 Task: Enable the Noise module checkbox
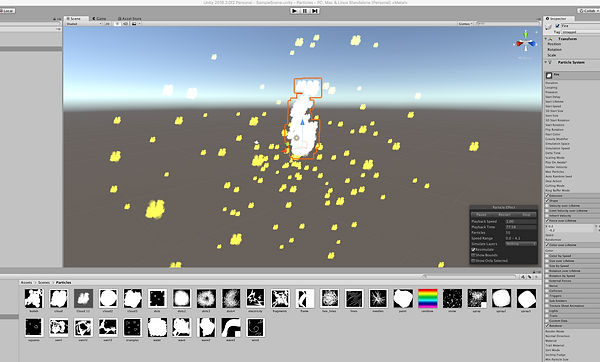pyautogui.click(x=547, y=285)
